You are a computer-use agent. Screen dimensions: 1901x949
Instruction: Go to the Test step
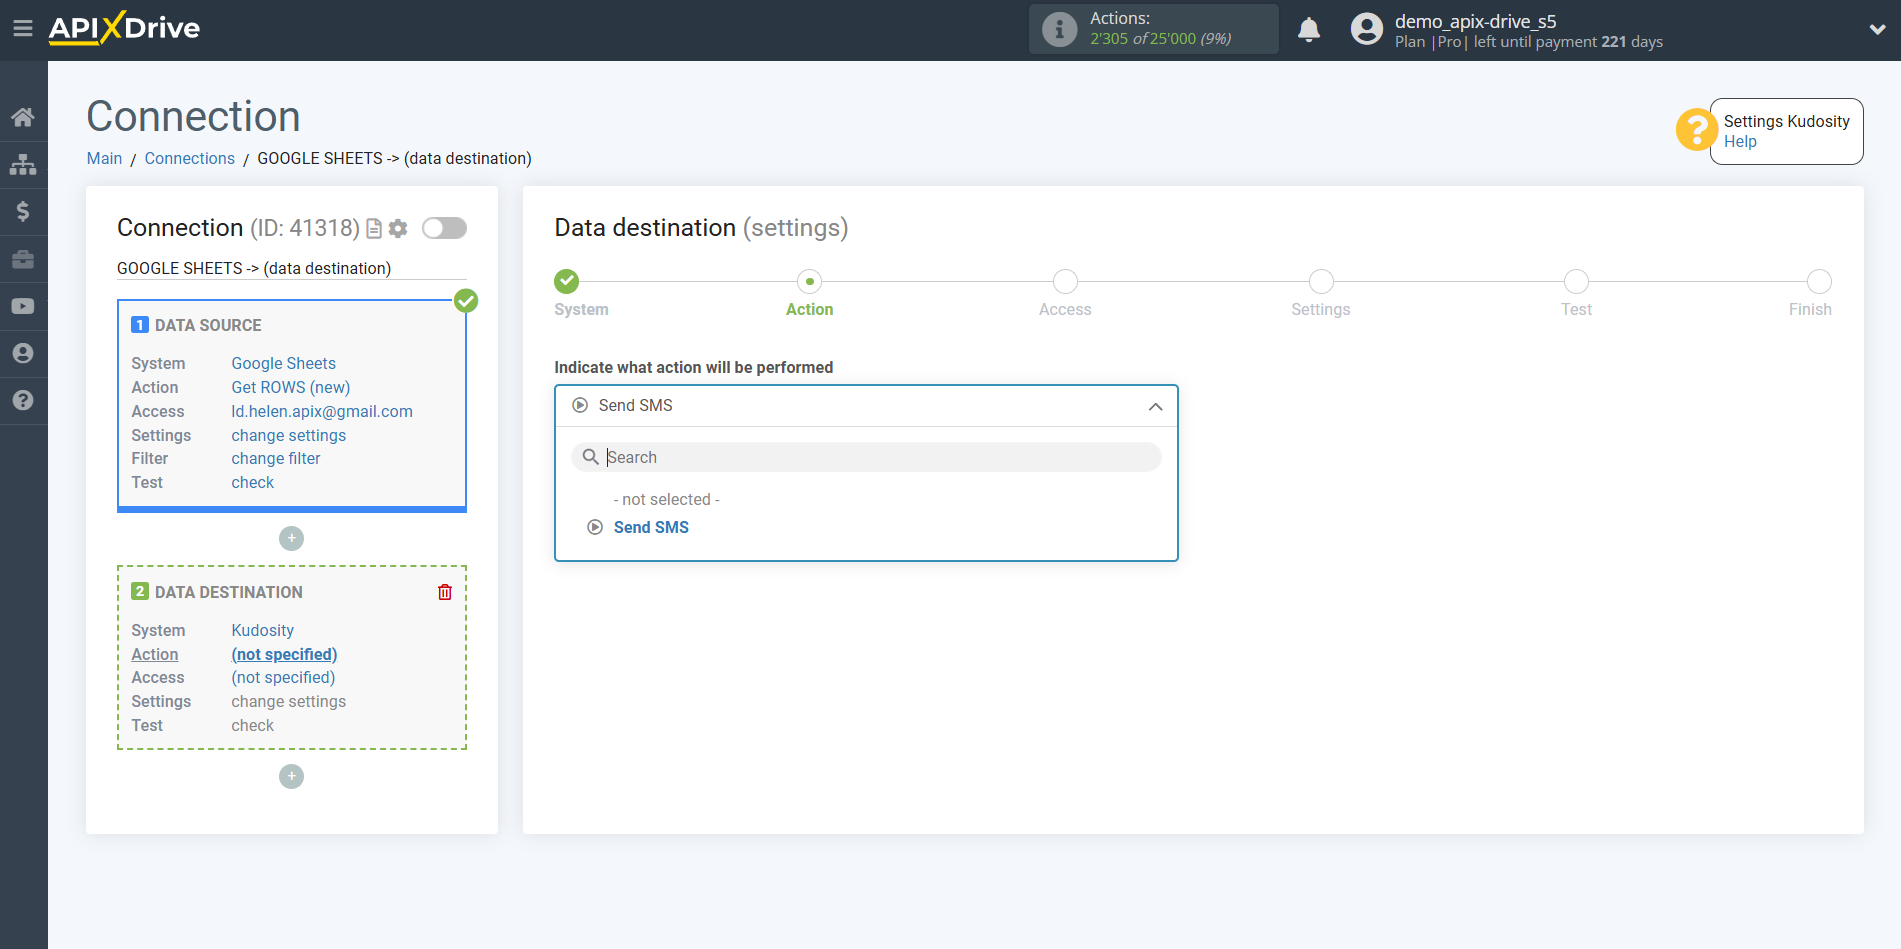click(1576, 281)
